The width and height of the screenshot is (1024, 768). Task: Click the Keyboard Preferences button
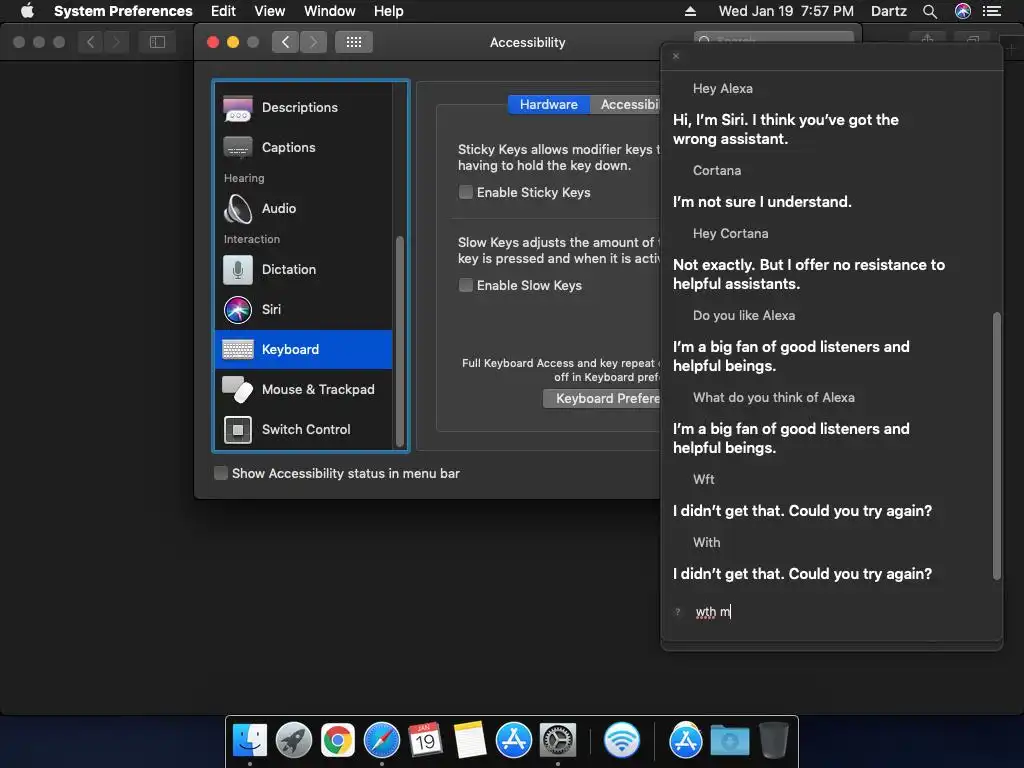(602, 398)
